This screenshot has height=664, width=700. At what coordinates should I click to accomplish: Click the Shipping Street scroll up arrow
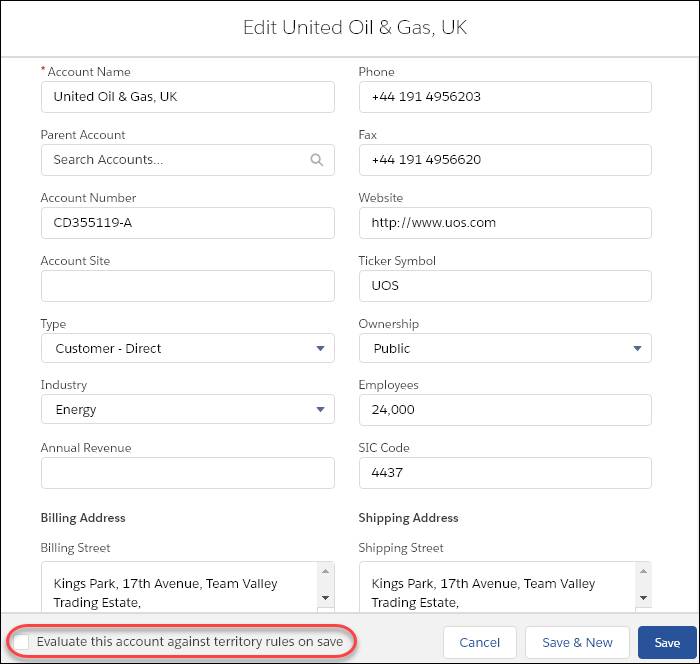click(x=643, y=572)
